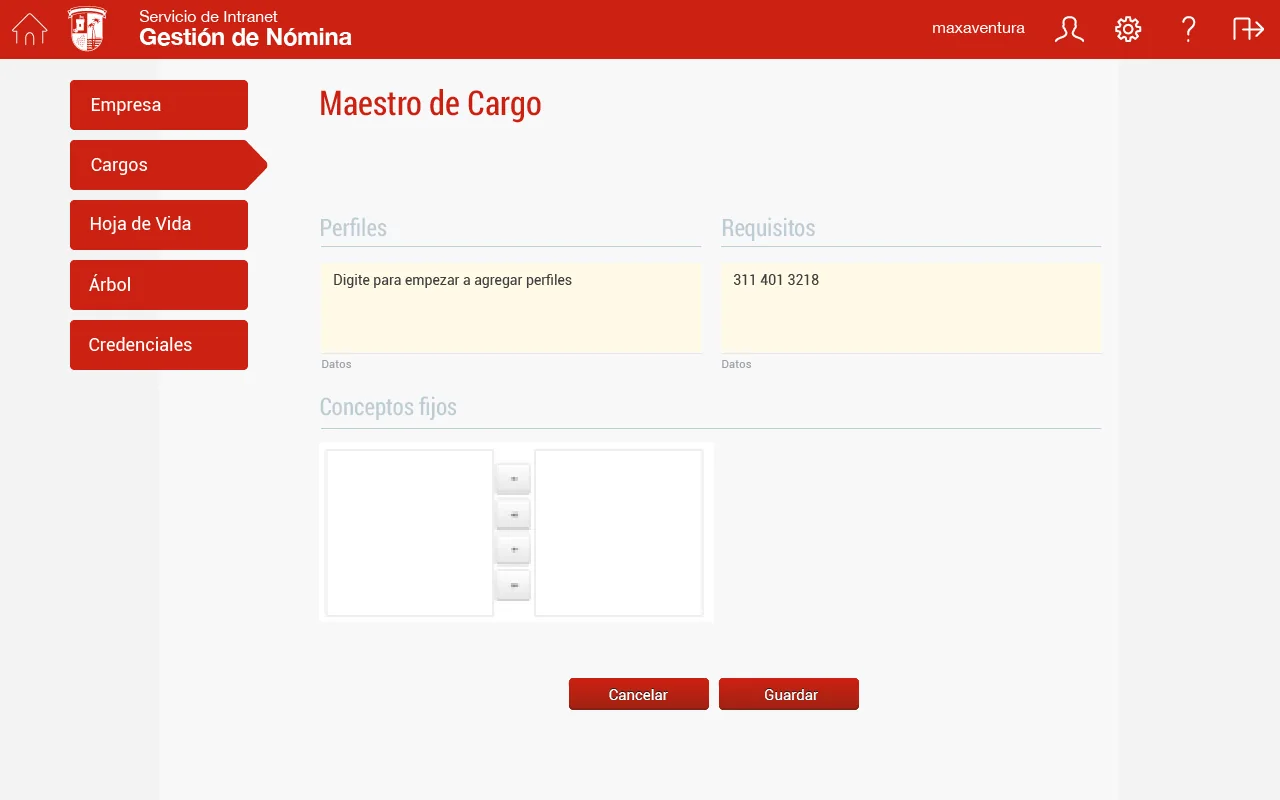Click the bottom transfer button in Conceptos fijos picklist
Screen dimensions: 1280x800
point(513,584)
